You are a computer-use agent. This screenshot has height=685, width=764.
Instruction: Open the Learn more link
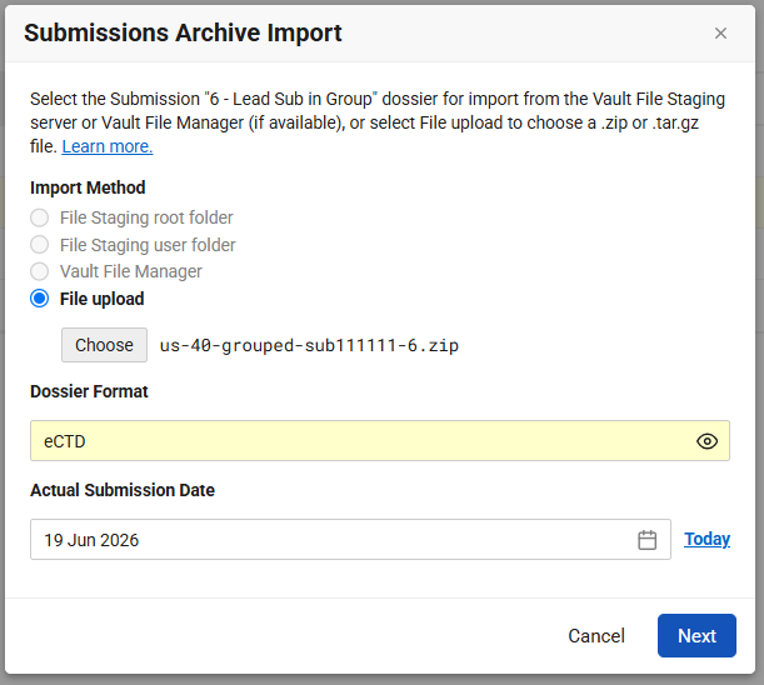tap(107, 146)
